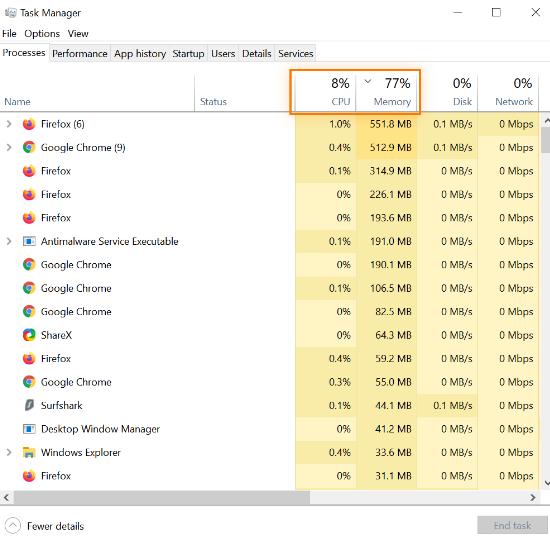Switch to the Performance tab
550x541 pixels.
click(x=80, y=54)
